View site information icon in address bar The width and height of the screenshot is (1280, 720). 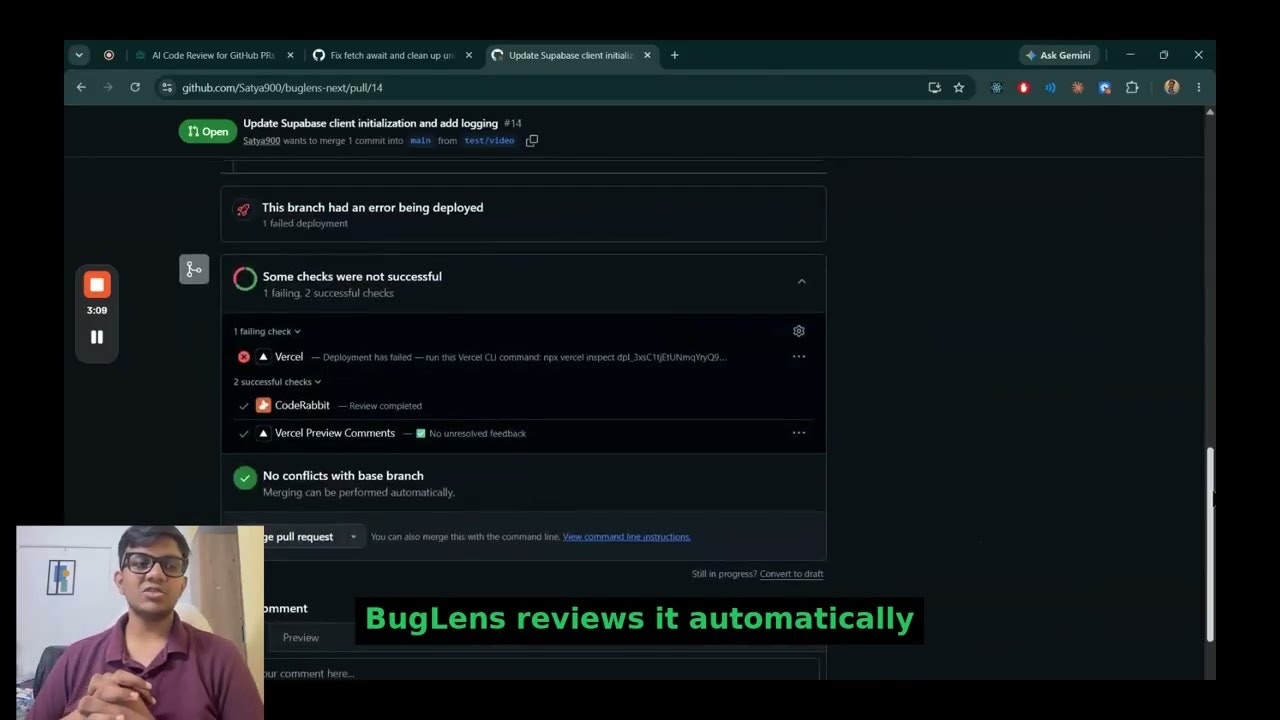click(167, 87)
